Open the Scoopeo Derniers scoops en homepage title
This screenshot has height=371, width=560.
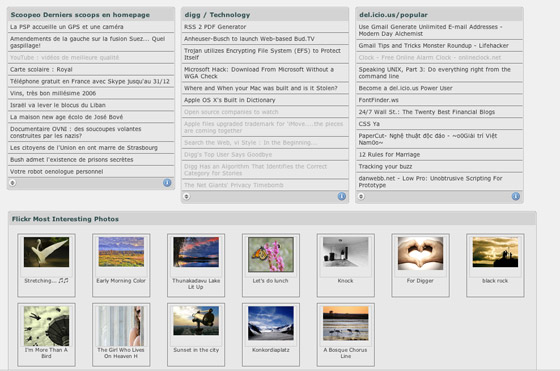coord(80,15)
